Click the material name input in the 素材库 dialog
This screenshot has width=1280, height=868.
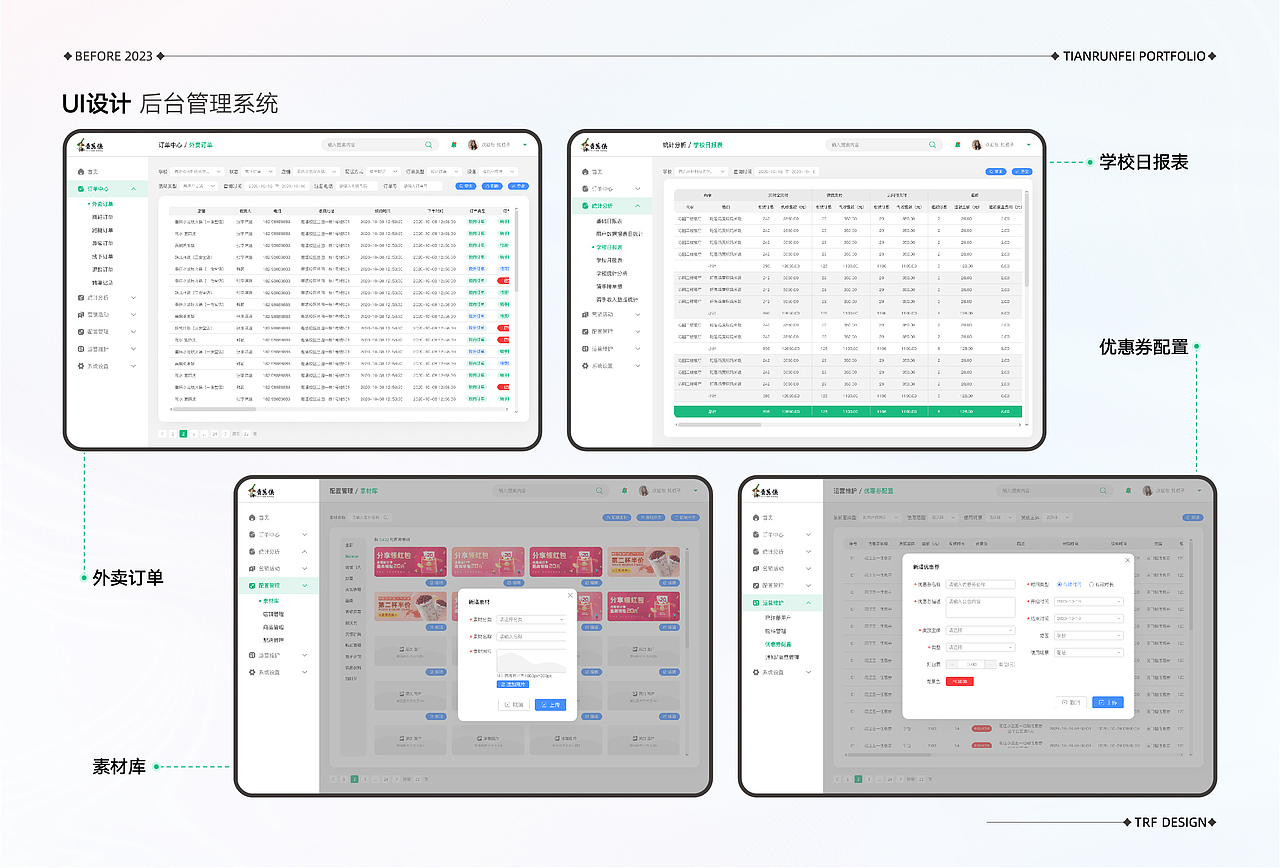(532, 636)
